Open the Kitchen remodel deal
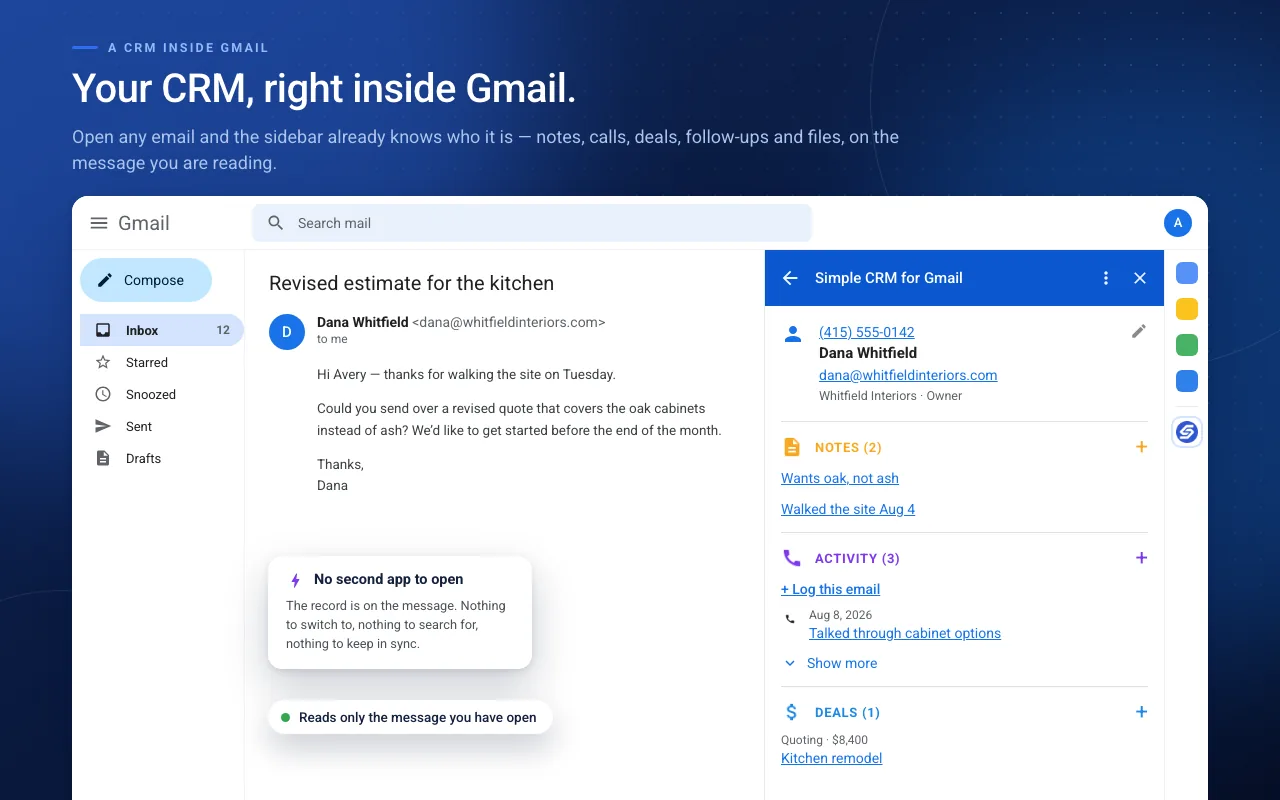The height and width of the screenshot is (800, 1280). [x=832, y=758]
